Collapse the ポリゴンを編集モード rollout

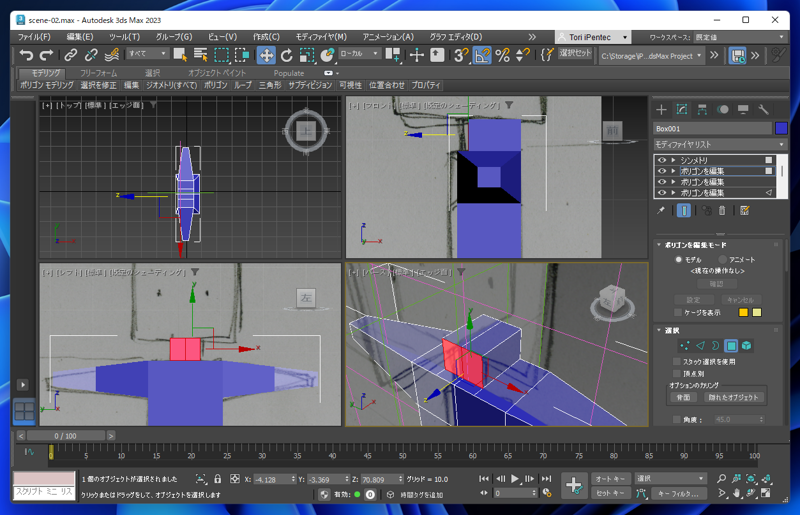point(659,245)
